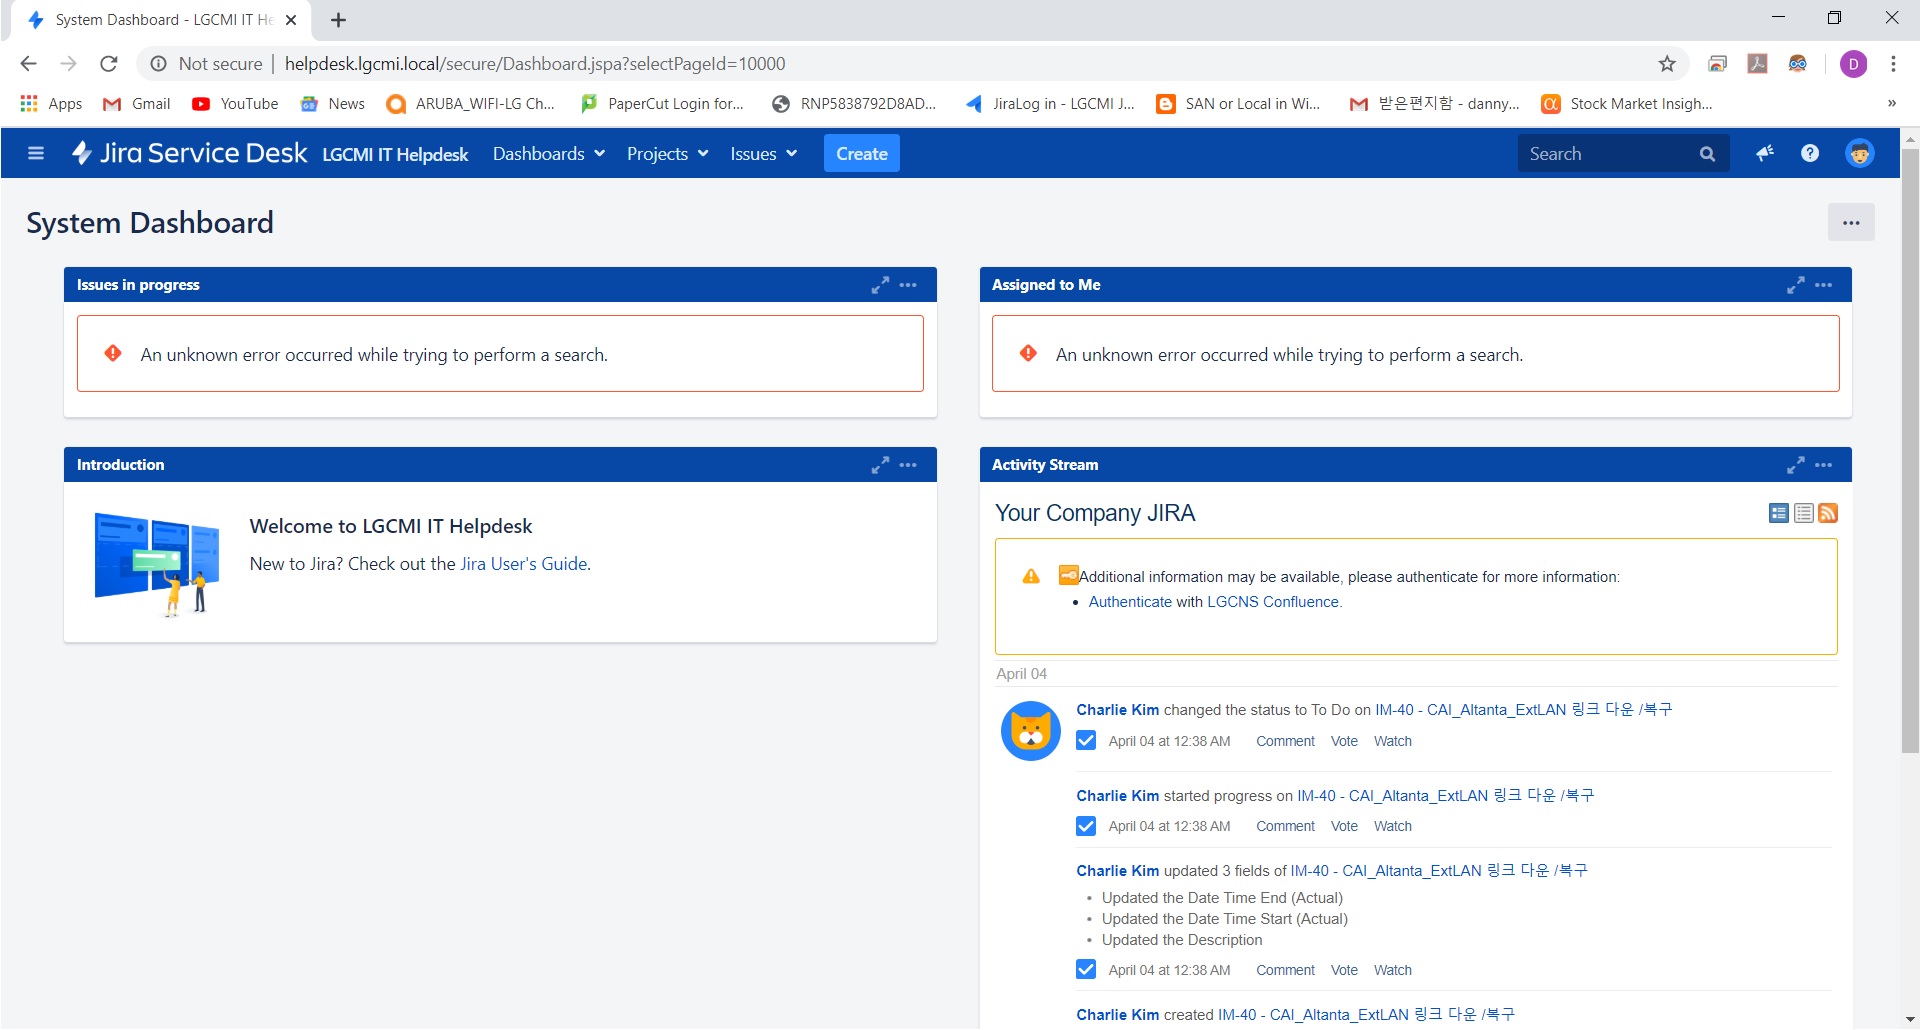
Task: Vote on the 'started progress' activity
Action: [1344, 826]
